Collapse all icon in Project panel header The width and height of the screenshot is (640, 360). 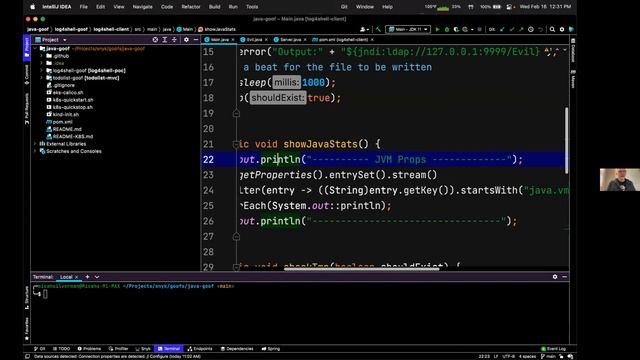[x=174, y=40]
